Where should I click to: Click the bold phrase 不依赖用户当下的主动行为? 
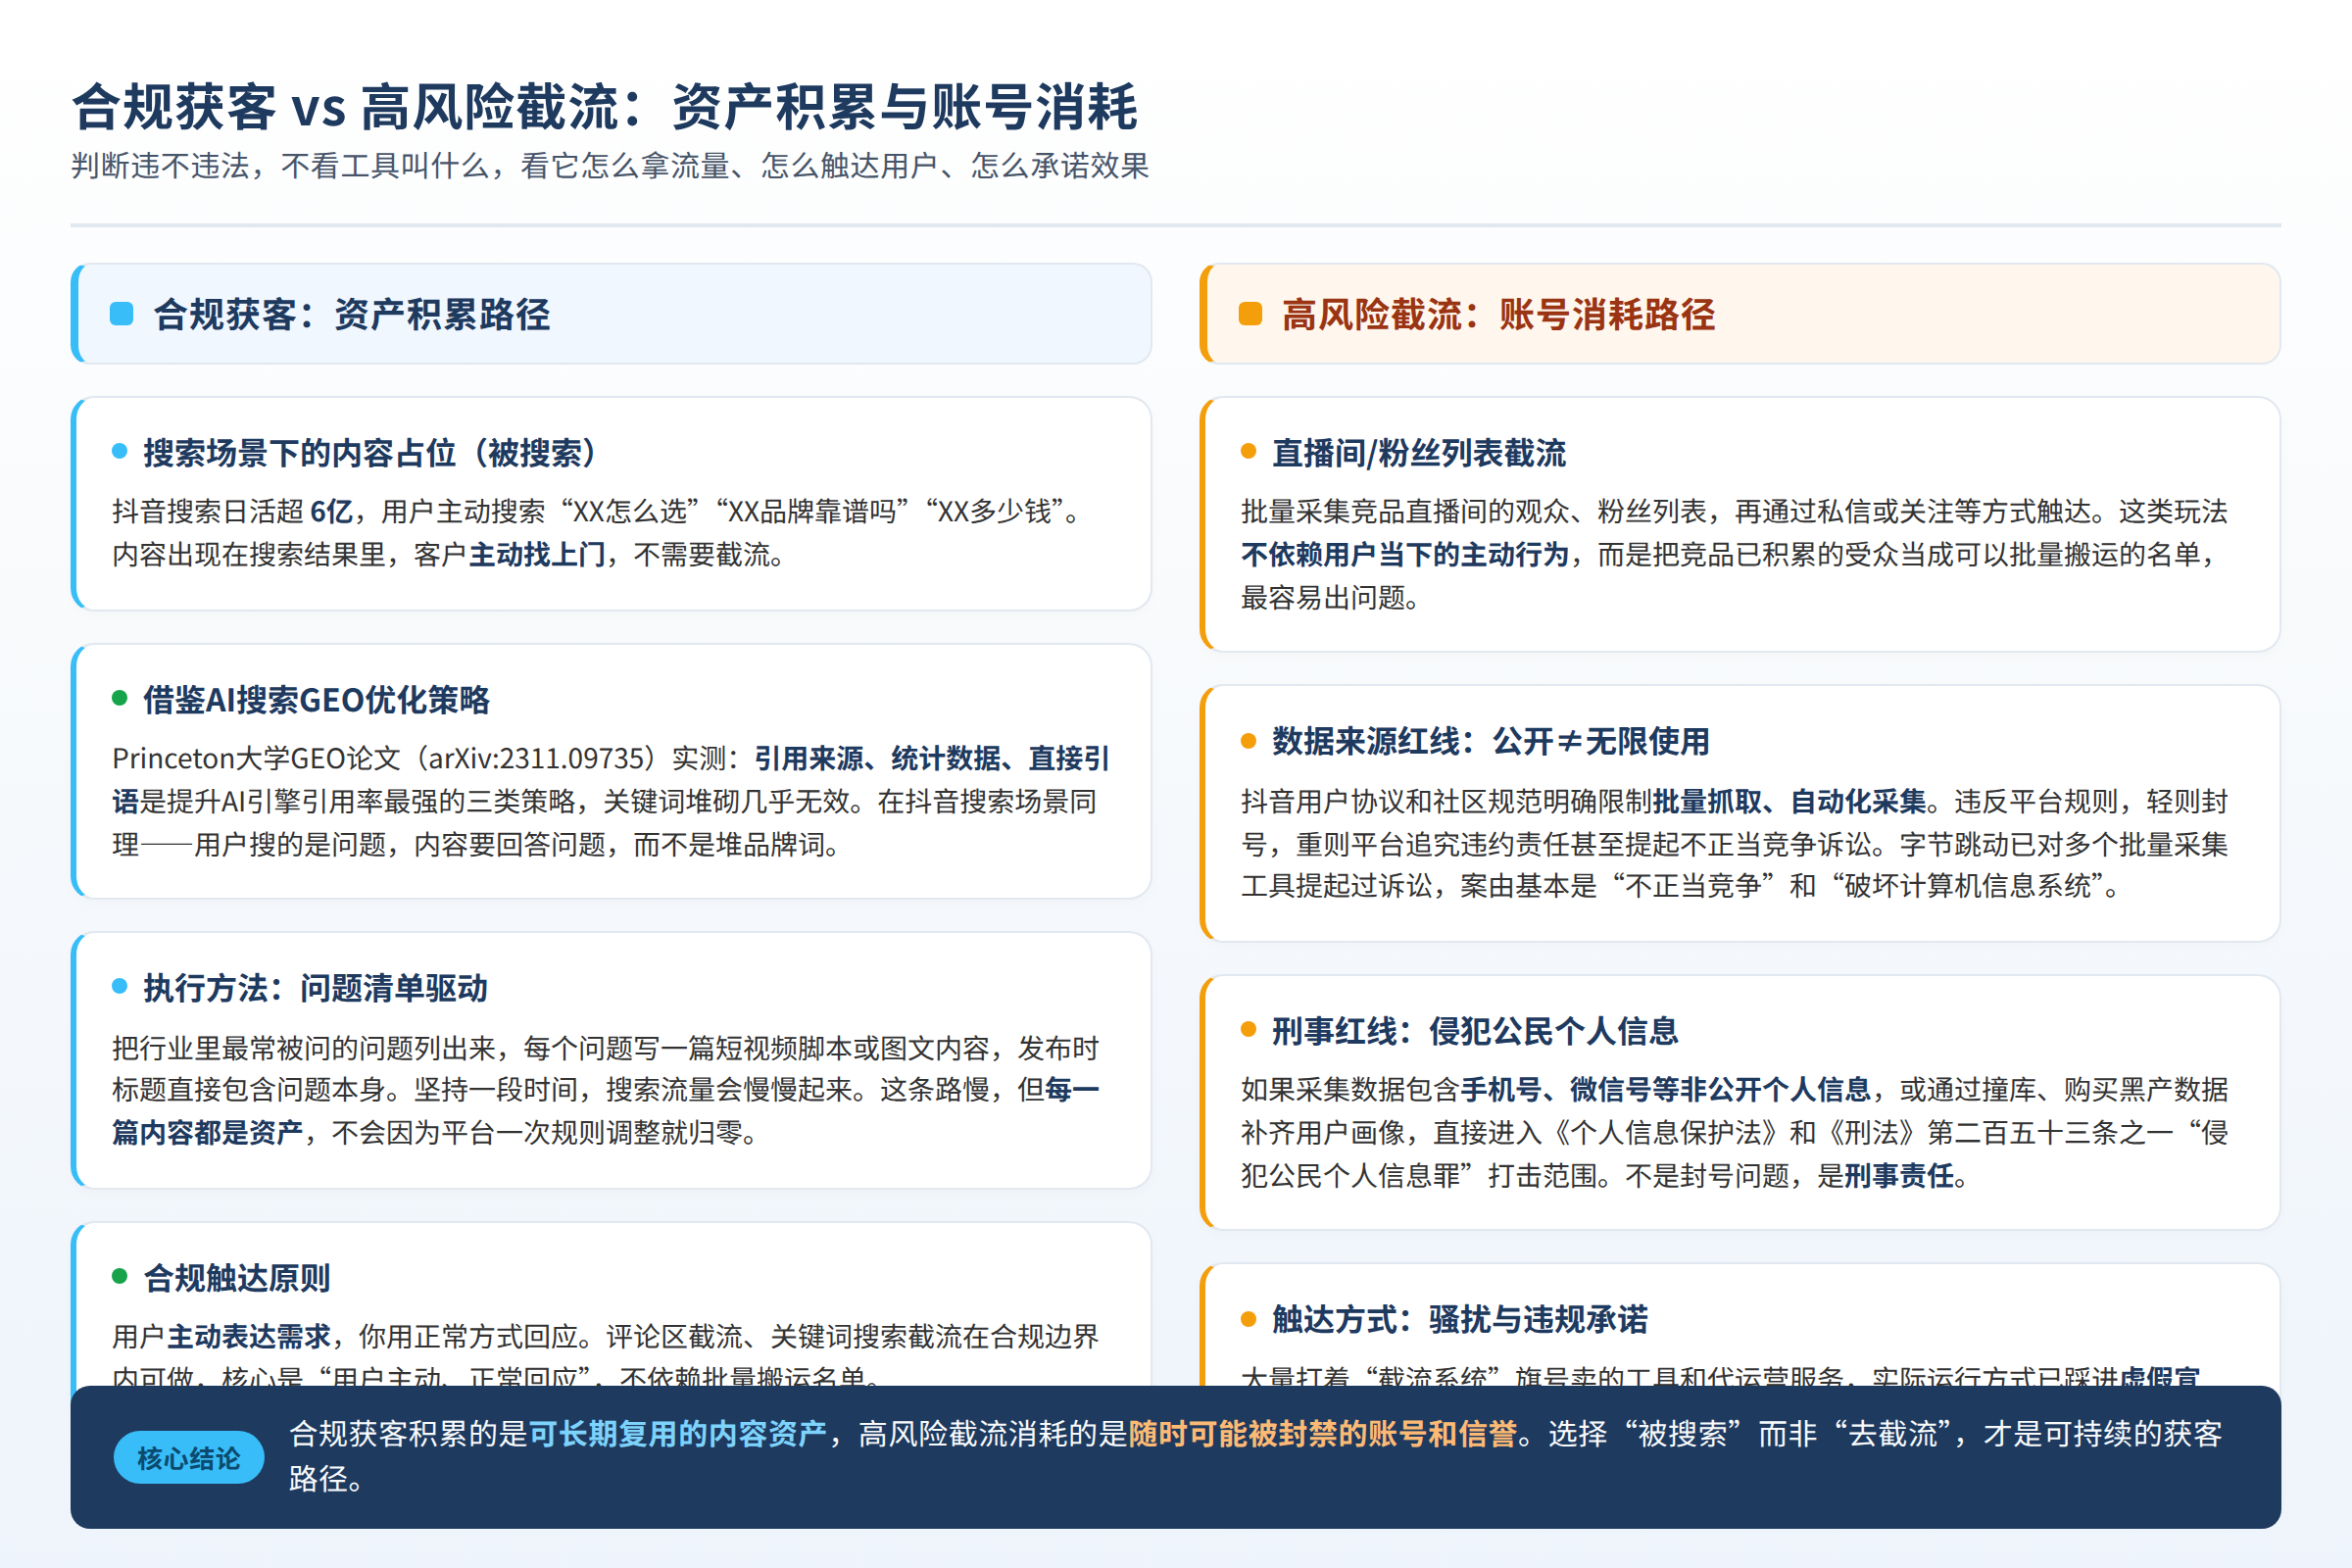click(1405, 554)
